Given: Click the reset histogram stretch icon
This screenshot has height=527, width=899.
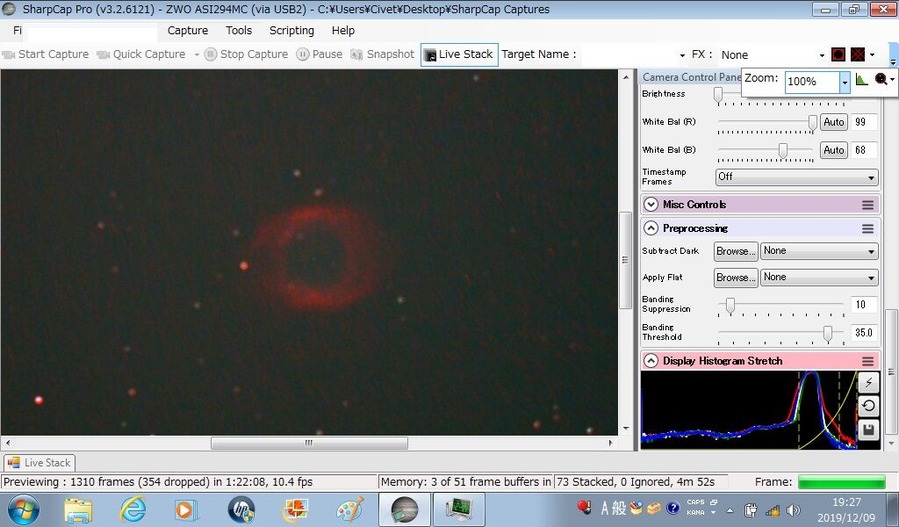Looking at the screenshot, I should (868, 406).
